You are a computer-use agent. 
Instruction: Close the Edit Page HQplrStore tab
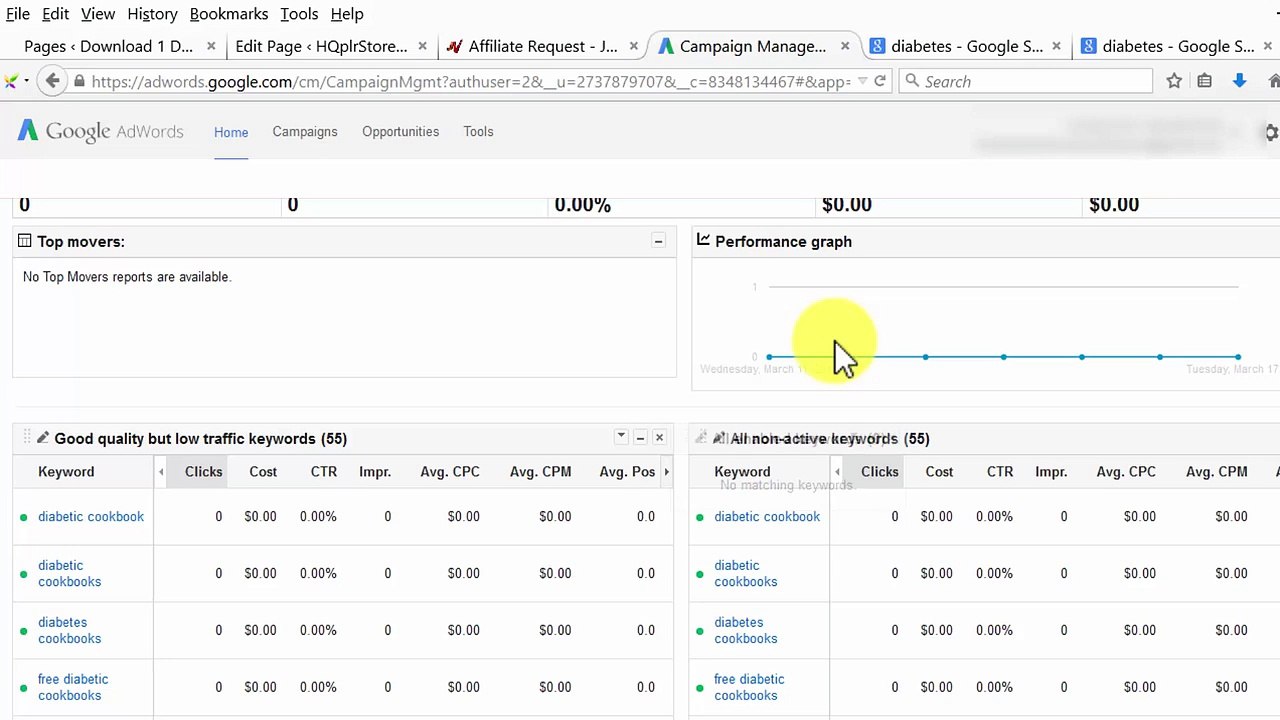tap(422, 46)
